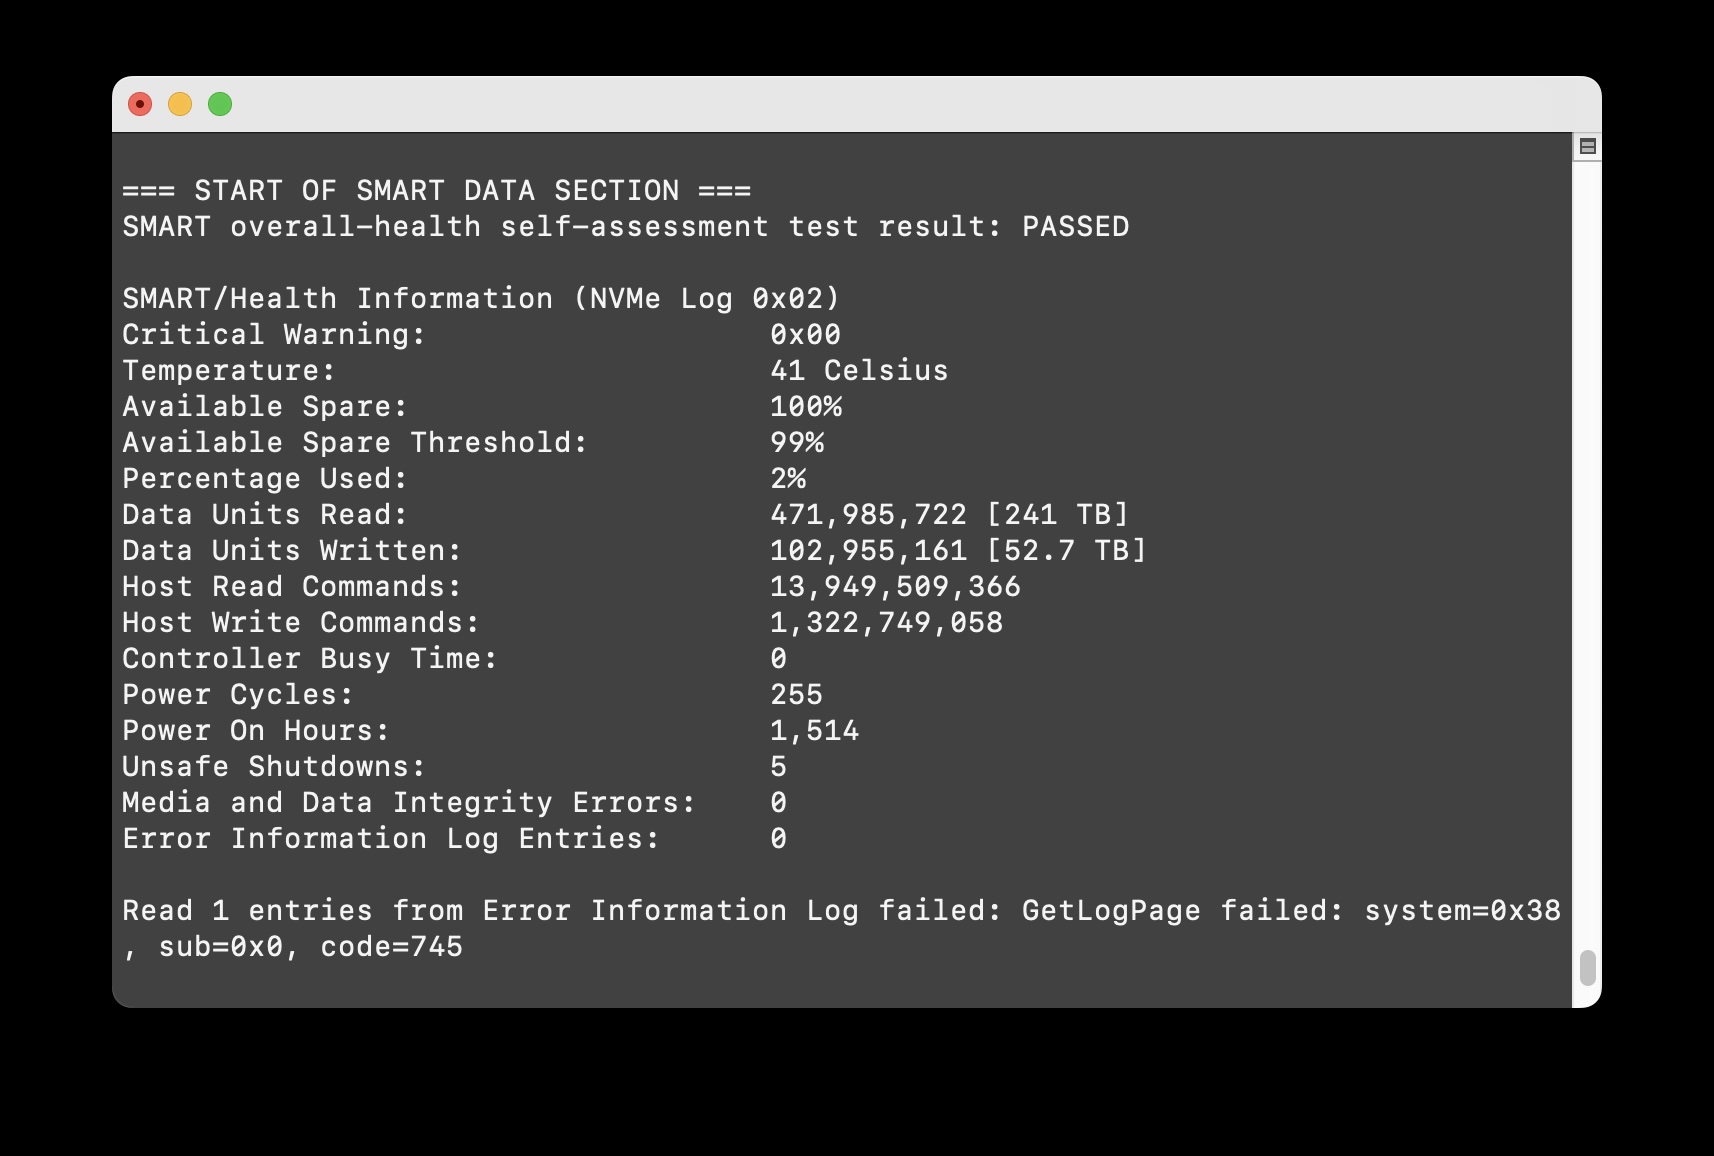Click the Available Spare value 100%
1714x1156 pixels.
tap(806, 407)
